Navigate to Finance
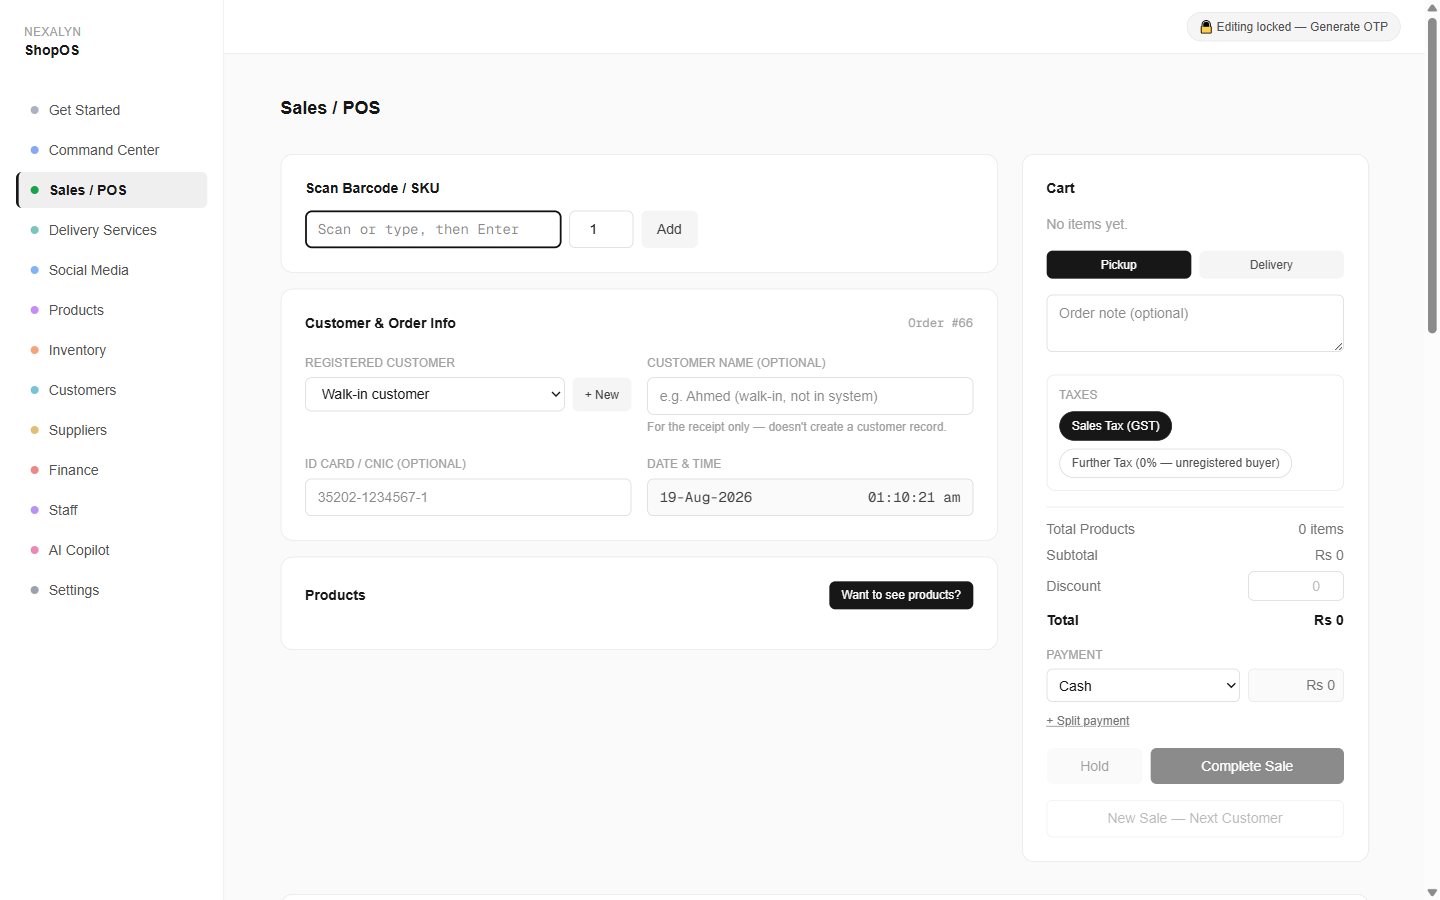1440x900 pixels. (x=111, y=470)
